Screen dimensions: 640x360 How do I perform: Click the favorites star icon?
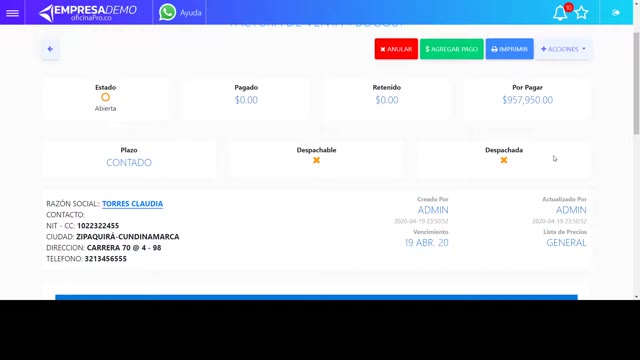click(582, 13)
